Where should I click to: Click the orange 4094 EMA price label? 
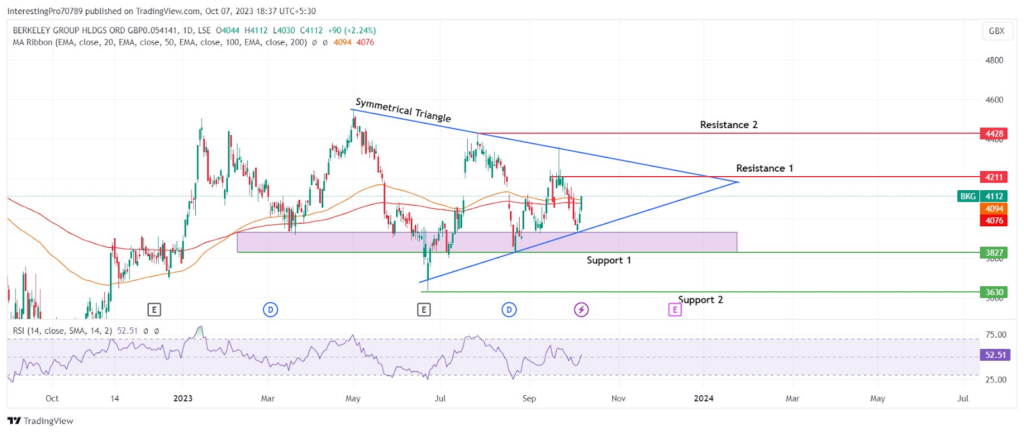(993, 209)
